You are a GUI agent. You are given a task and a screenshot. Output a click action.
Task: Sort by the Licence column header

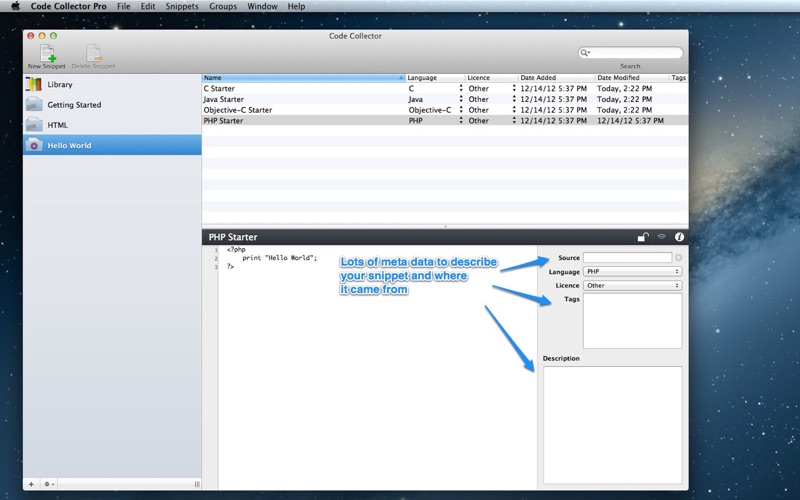(492, 78)
